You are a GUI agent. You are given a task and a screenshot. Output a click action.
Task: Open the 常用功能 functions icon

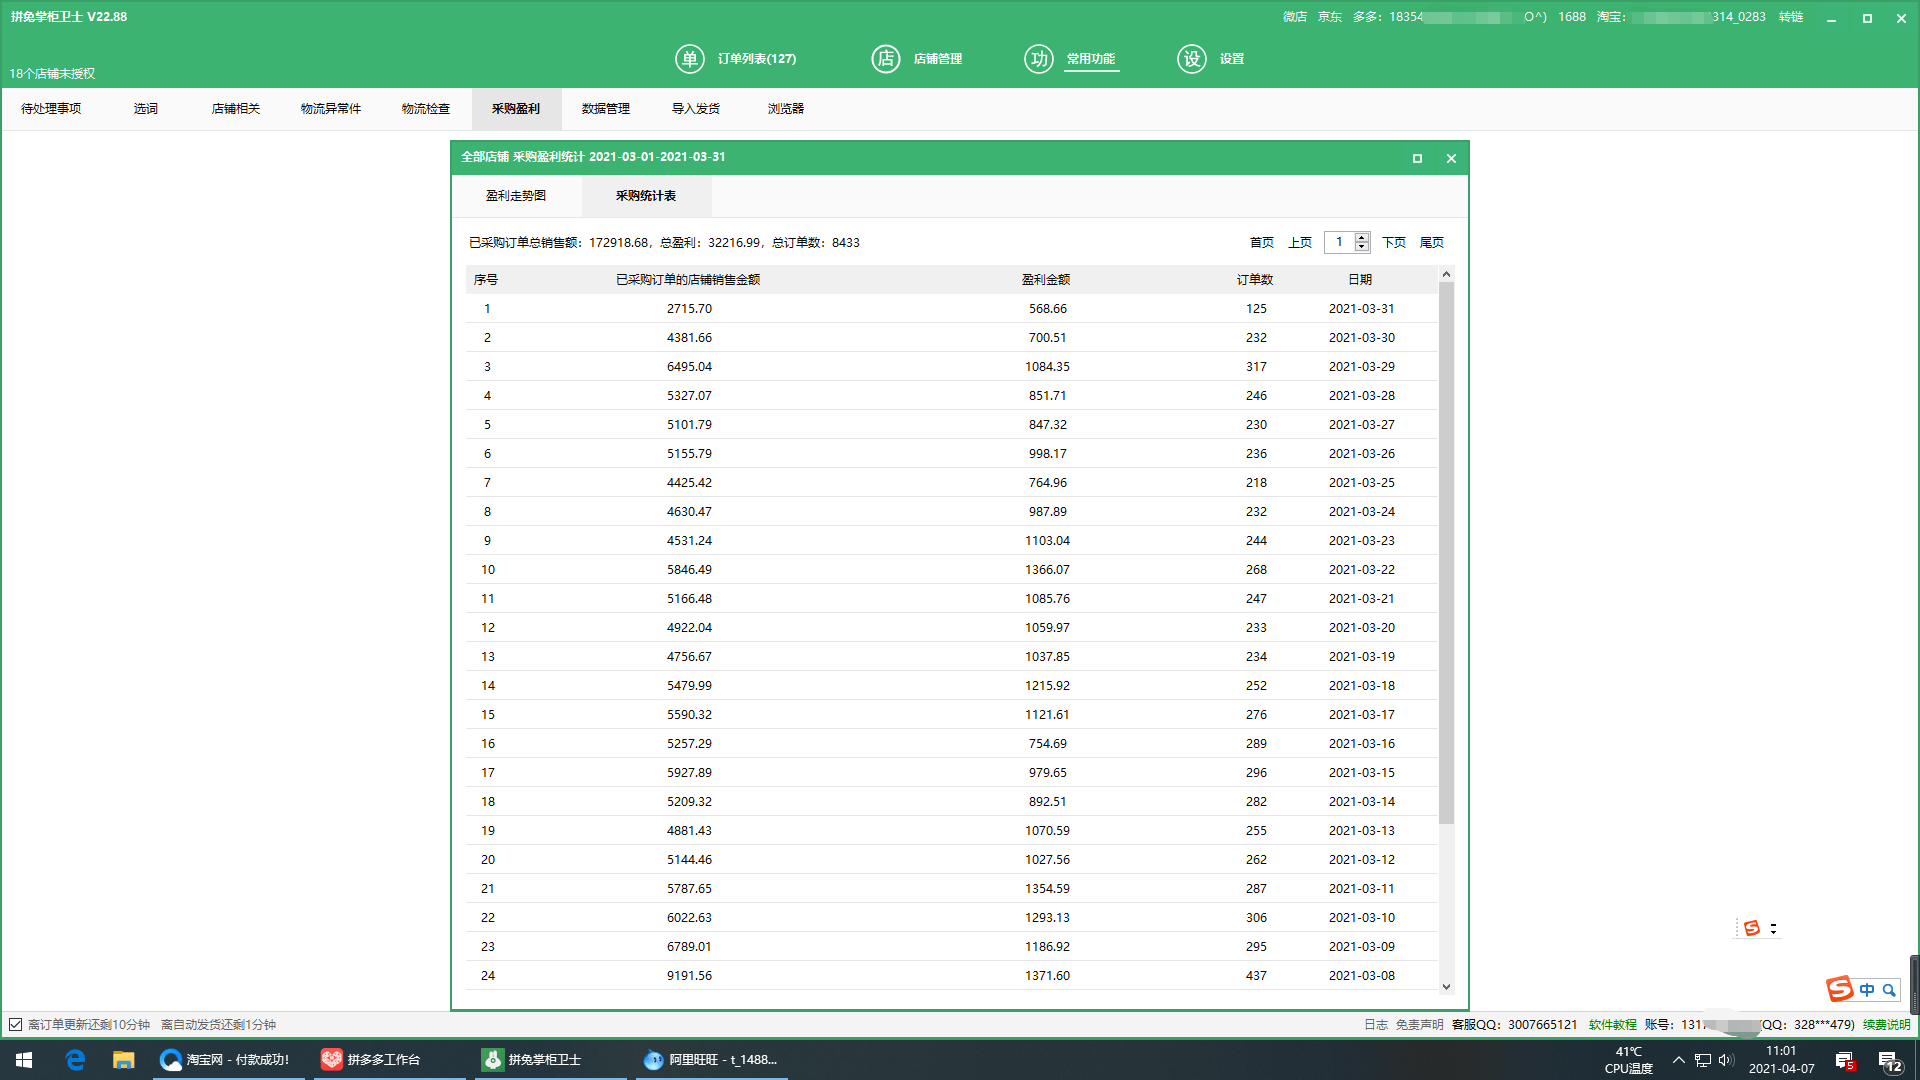point(1039,59)
